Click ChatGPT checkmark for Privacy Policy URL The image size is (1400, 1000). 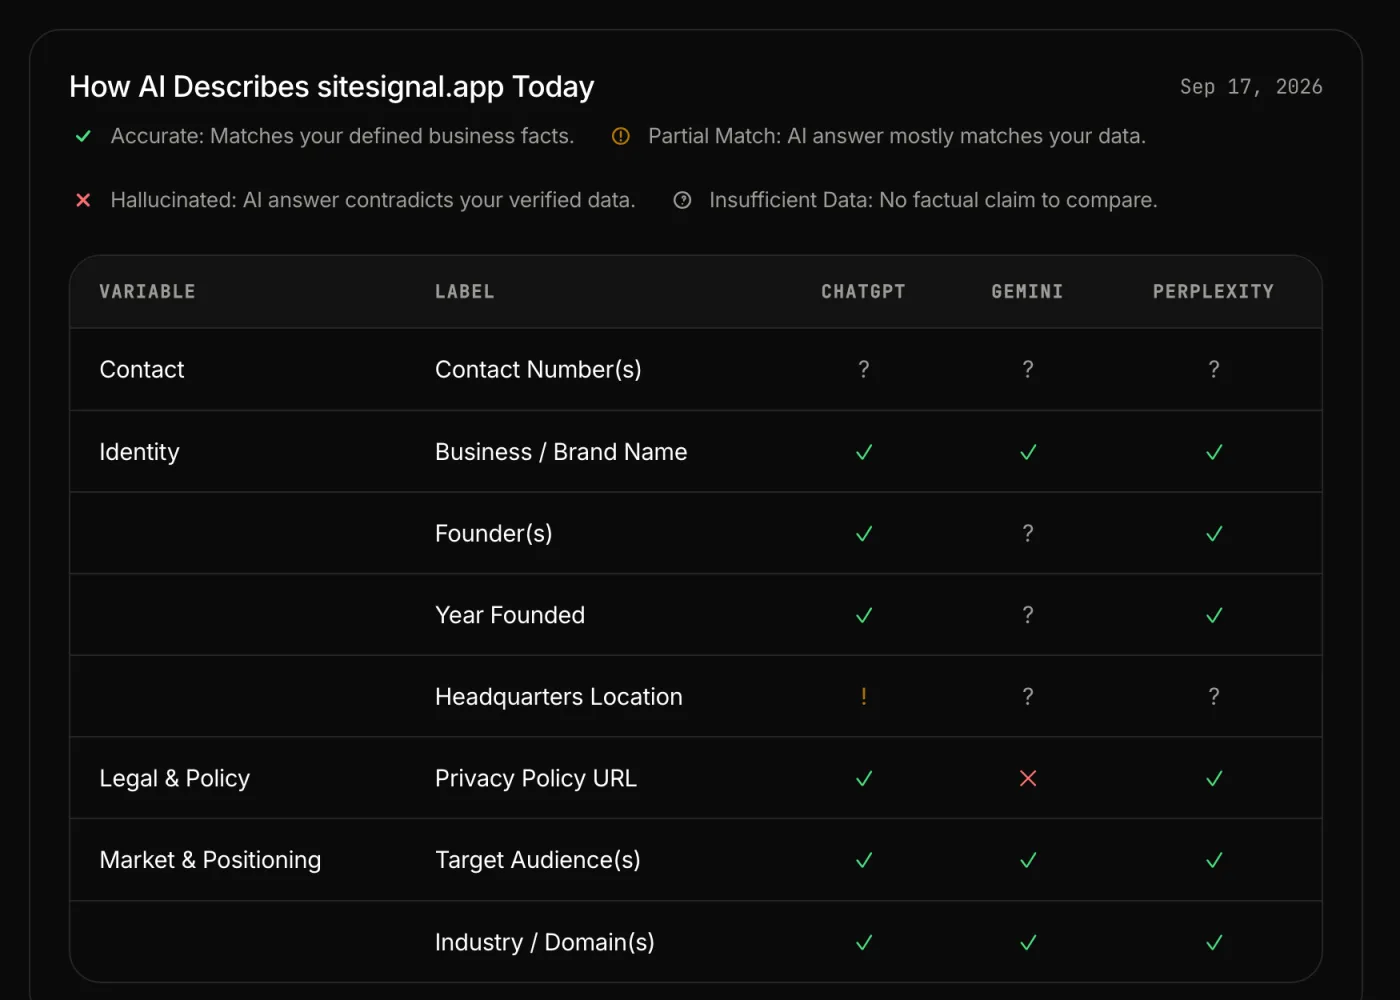[x=864, y=778]
